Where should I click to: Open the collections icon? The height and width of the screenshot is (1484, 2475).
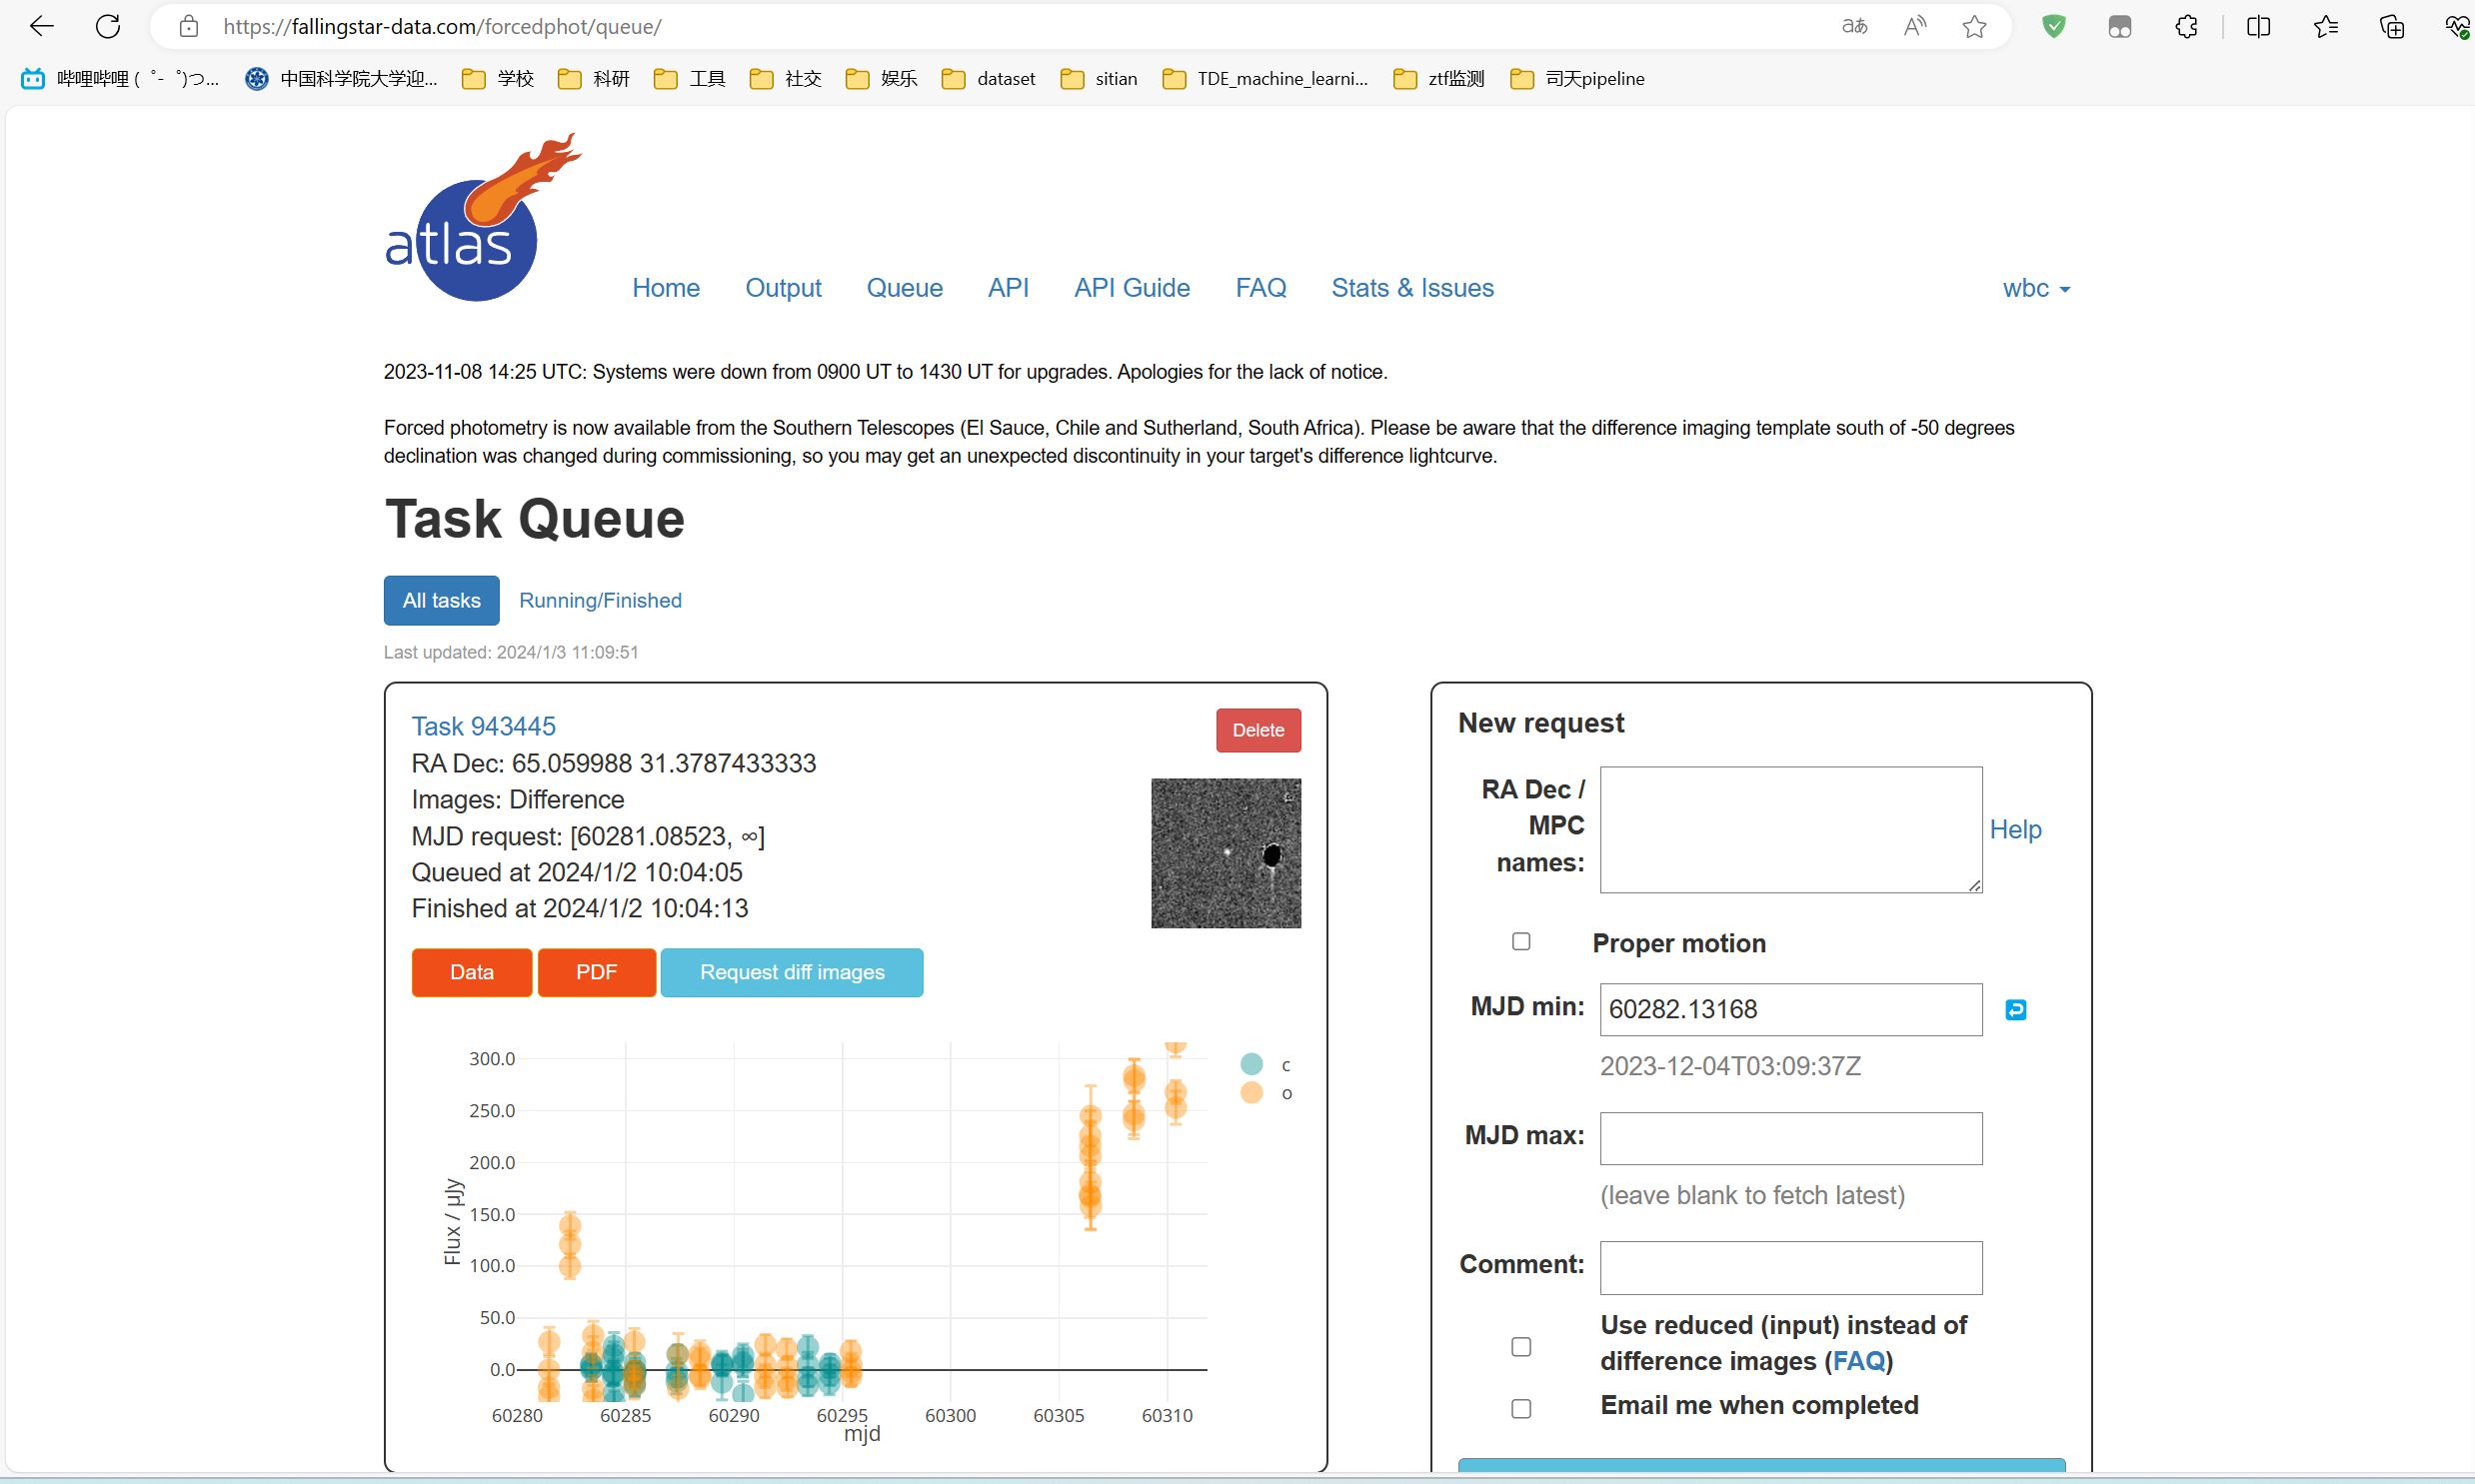(2391, 27)
